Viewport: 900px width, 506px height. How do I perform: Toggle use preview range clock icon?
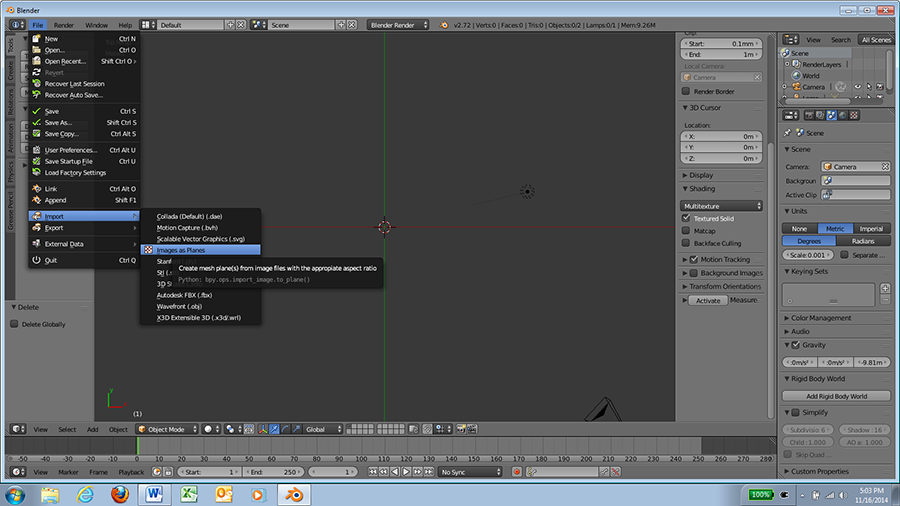(157, 472)
